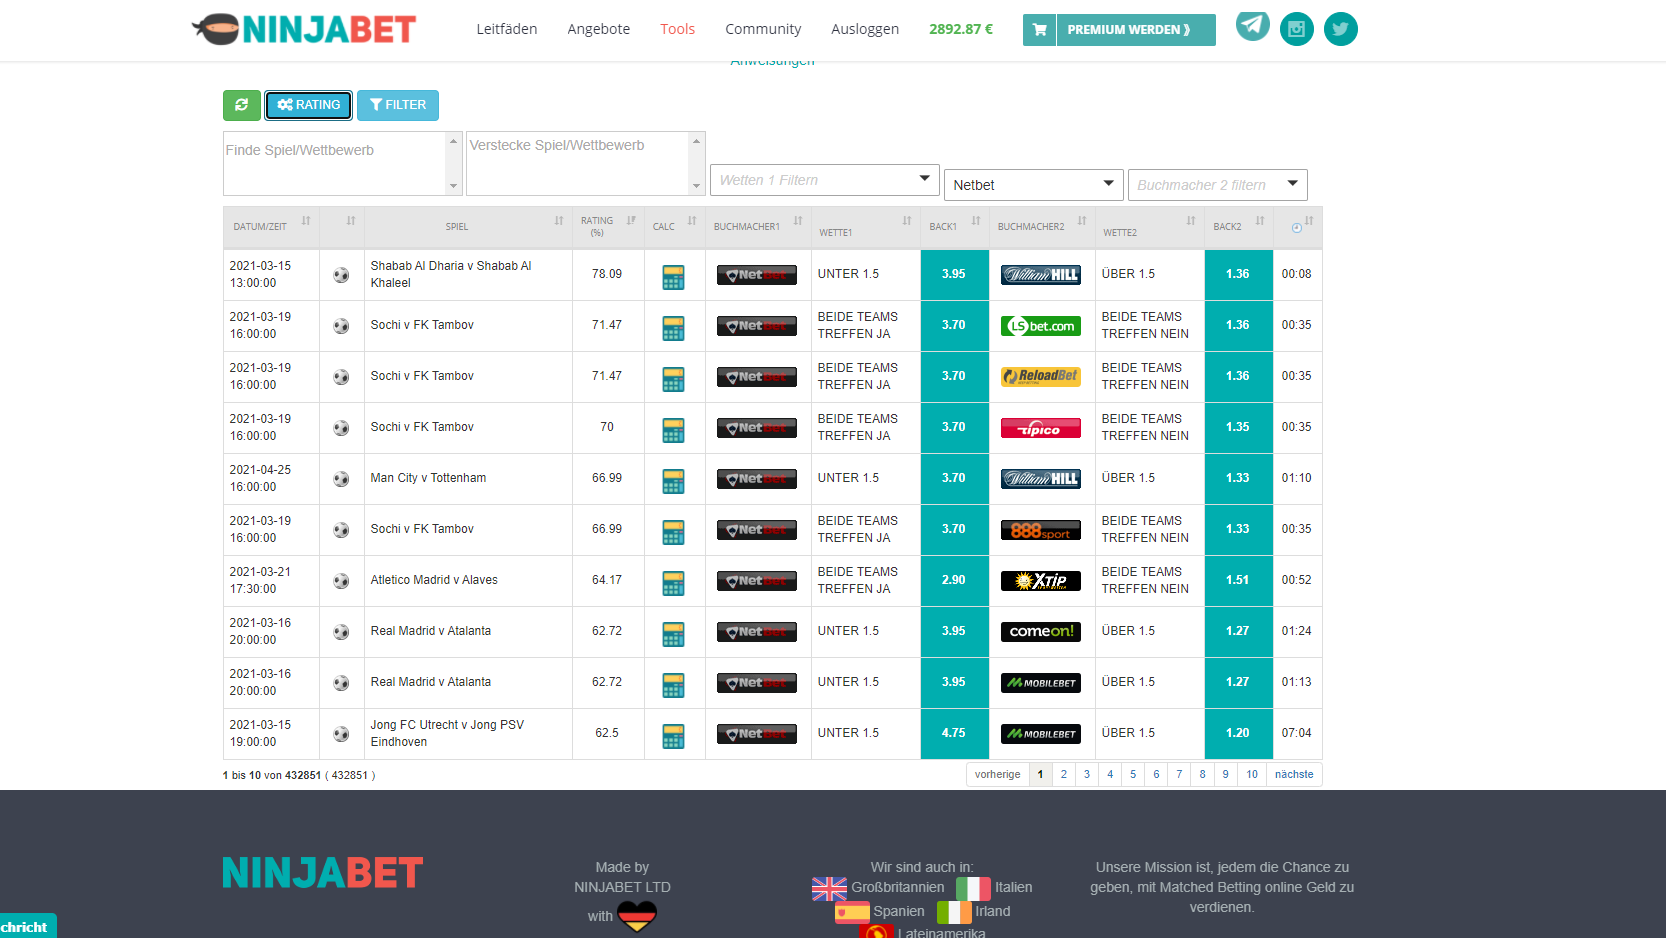
Task: Click scrollbar down arrow in Finde Spiel field
Action: 454,186
